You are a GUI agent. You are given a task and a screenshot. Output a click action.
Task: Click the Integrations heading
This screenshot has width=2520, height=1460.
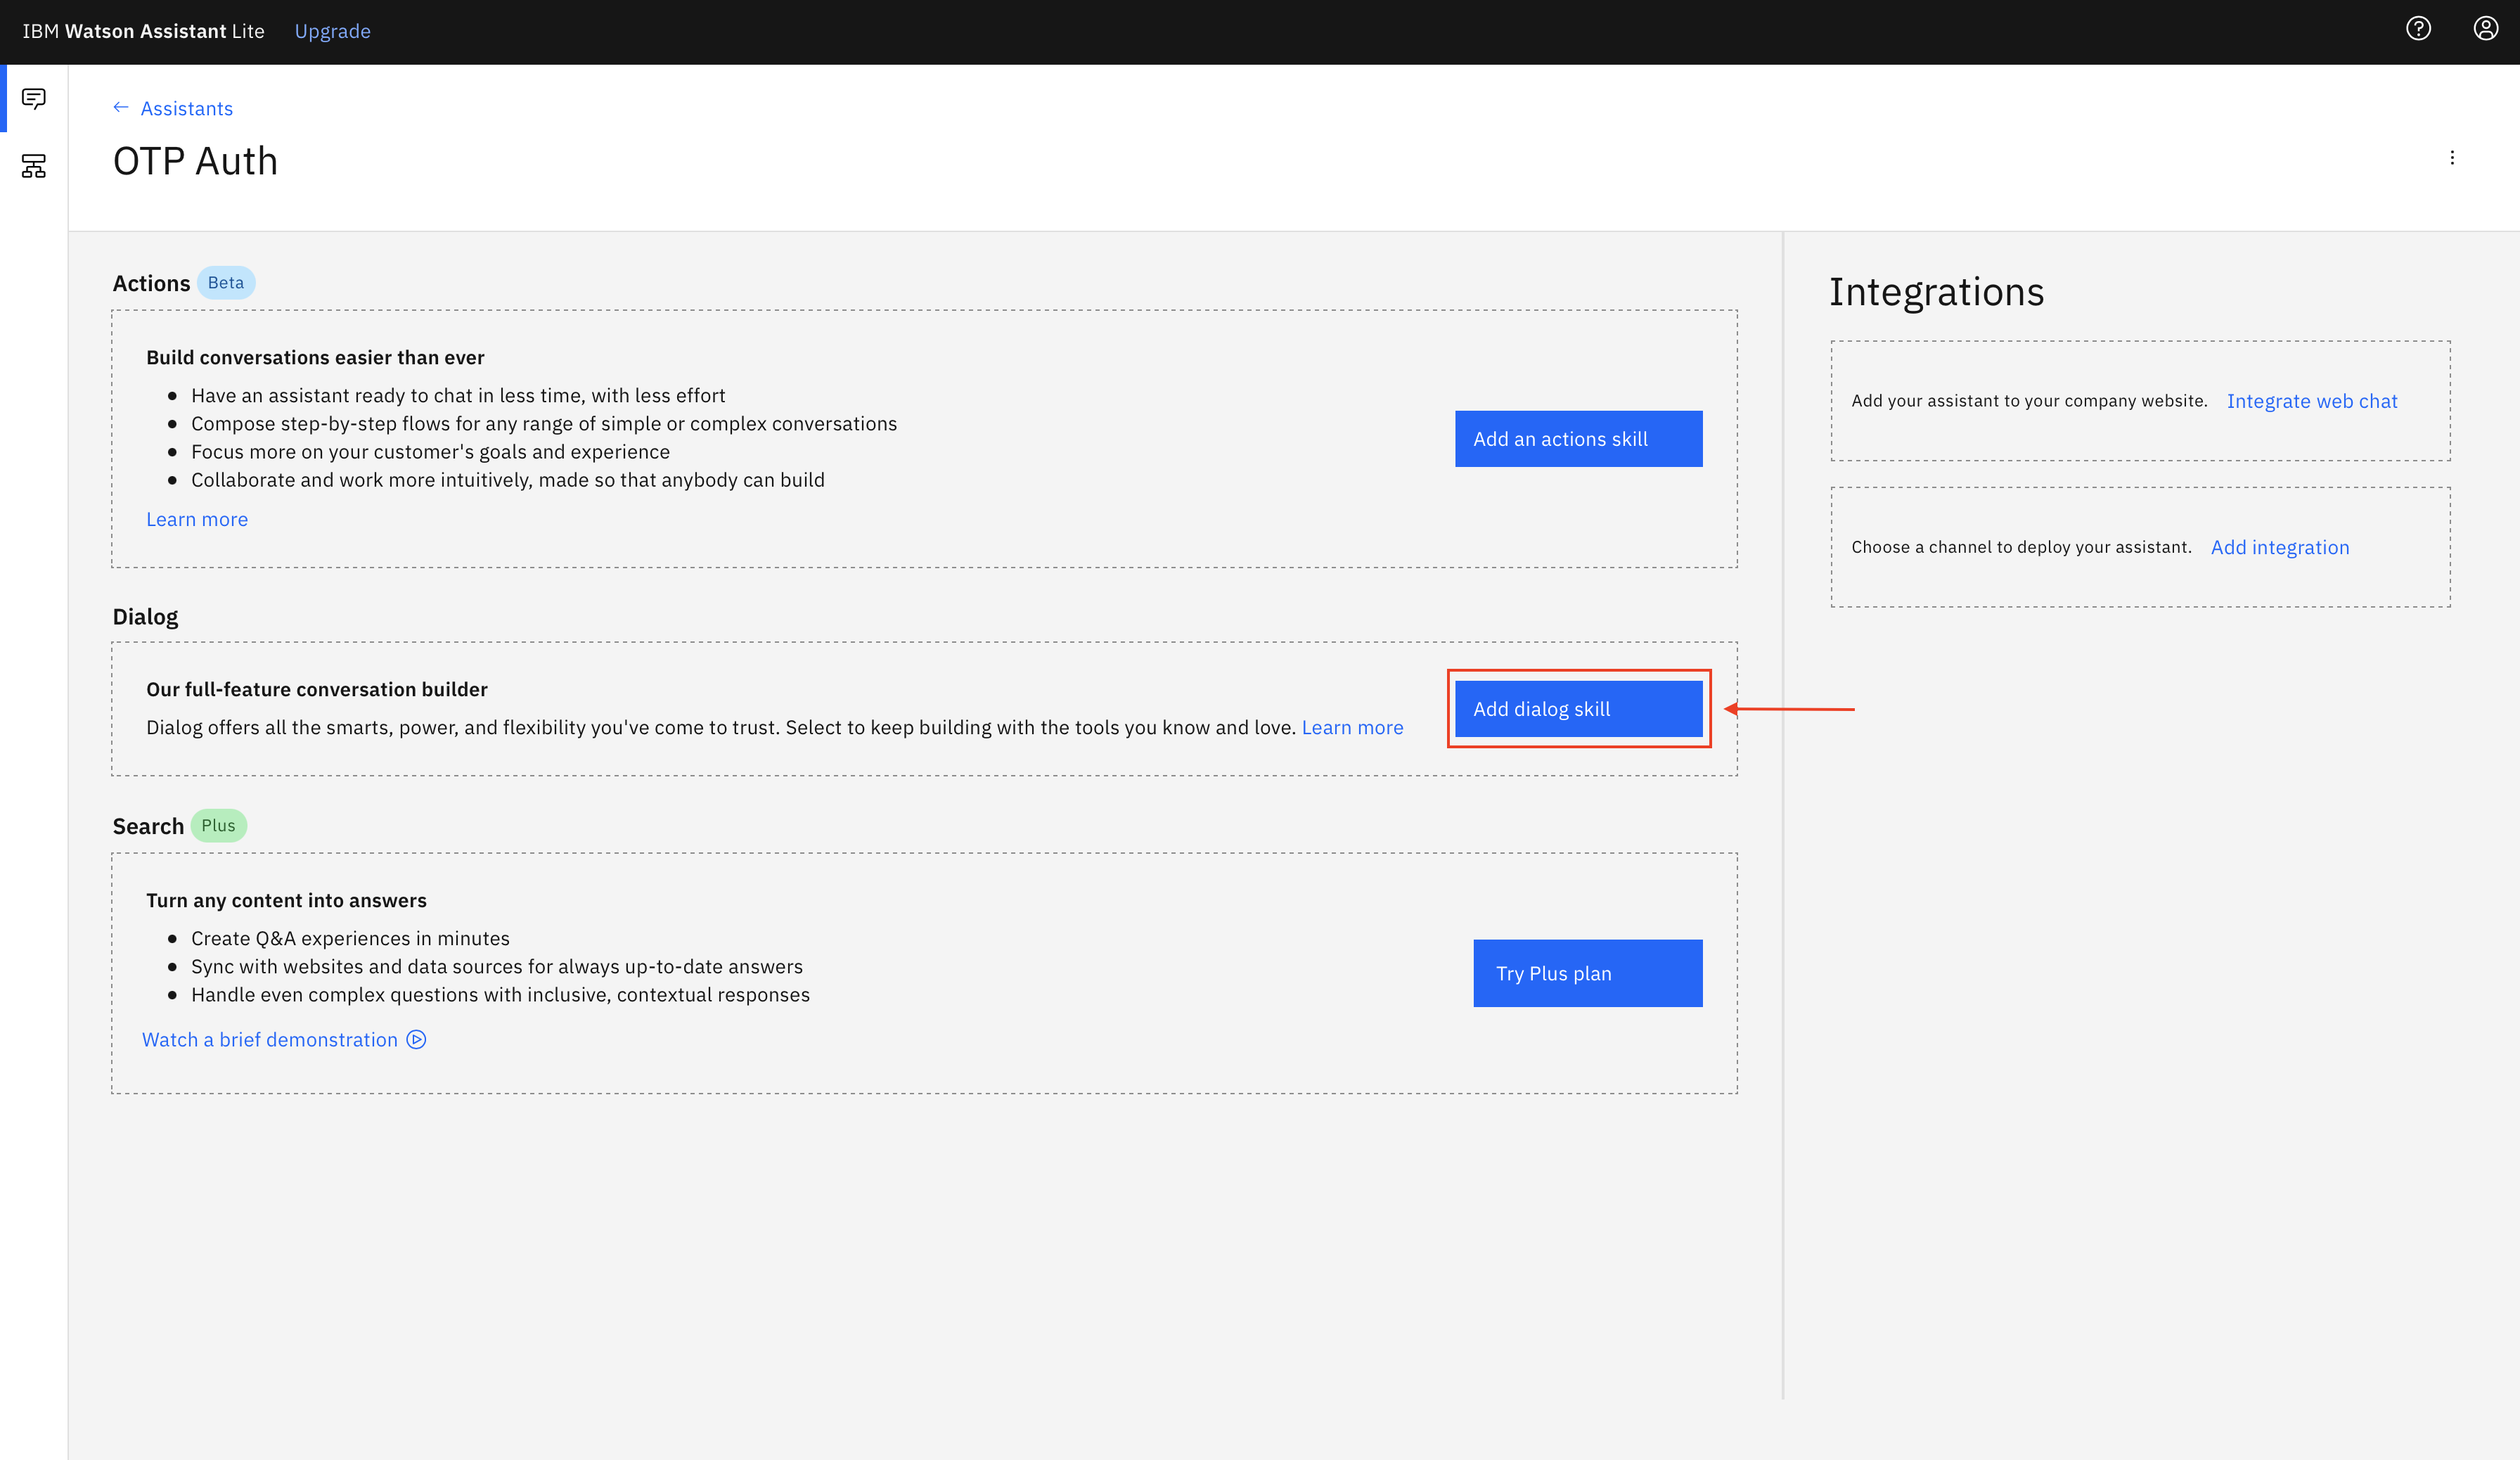[x=1937, y=292]
